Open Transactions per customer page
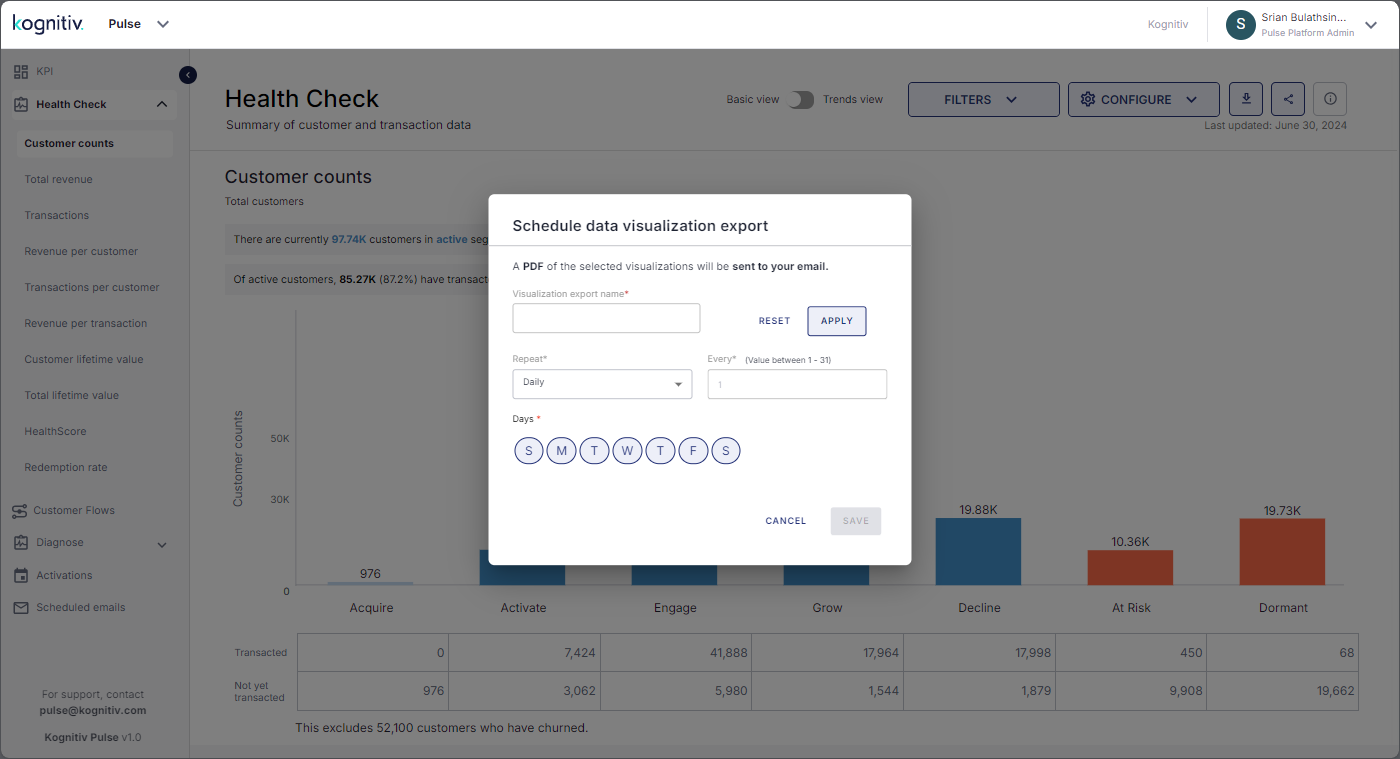Screen dimensions: 1400x759 coord(92,288)
